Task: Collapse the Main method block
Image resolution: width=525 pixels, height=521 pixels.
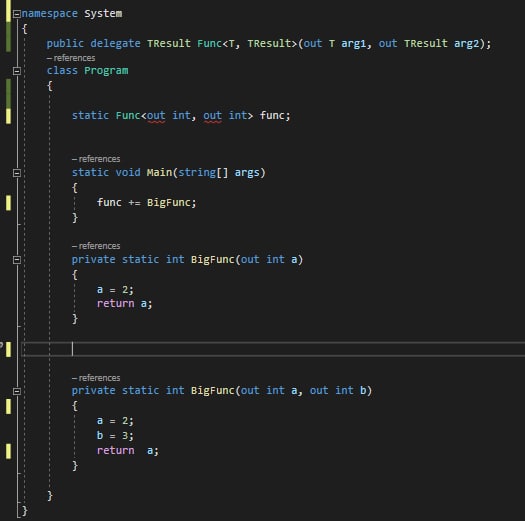Action: pyautogui.click(x=17, y=173)
